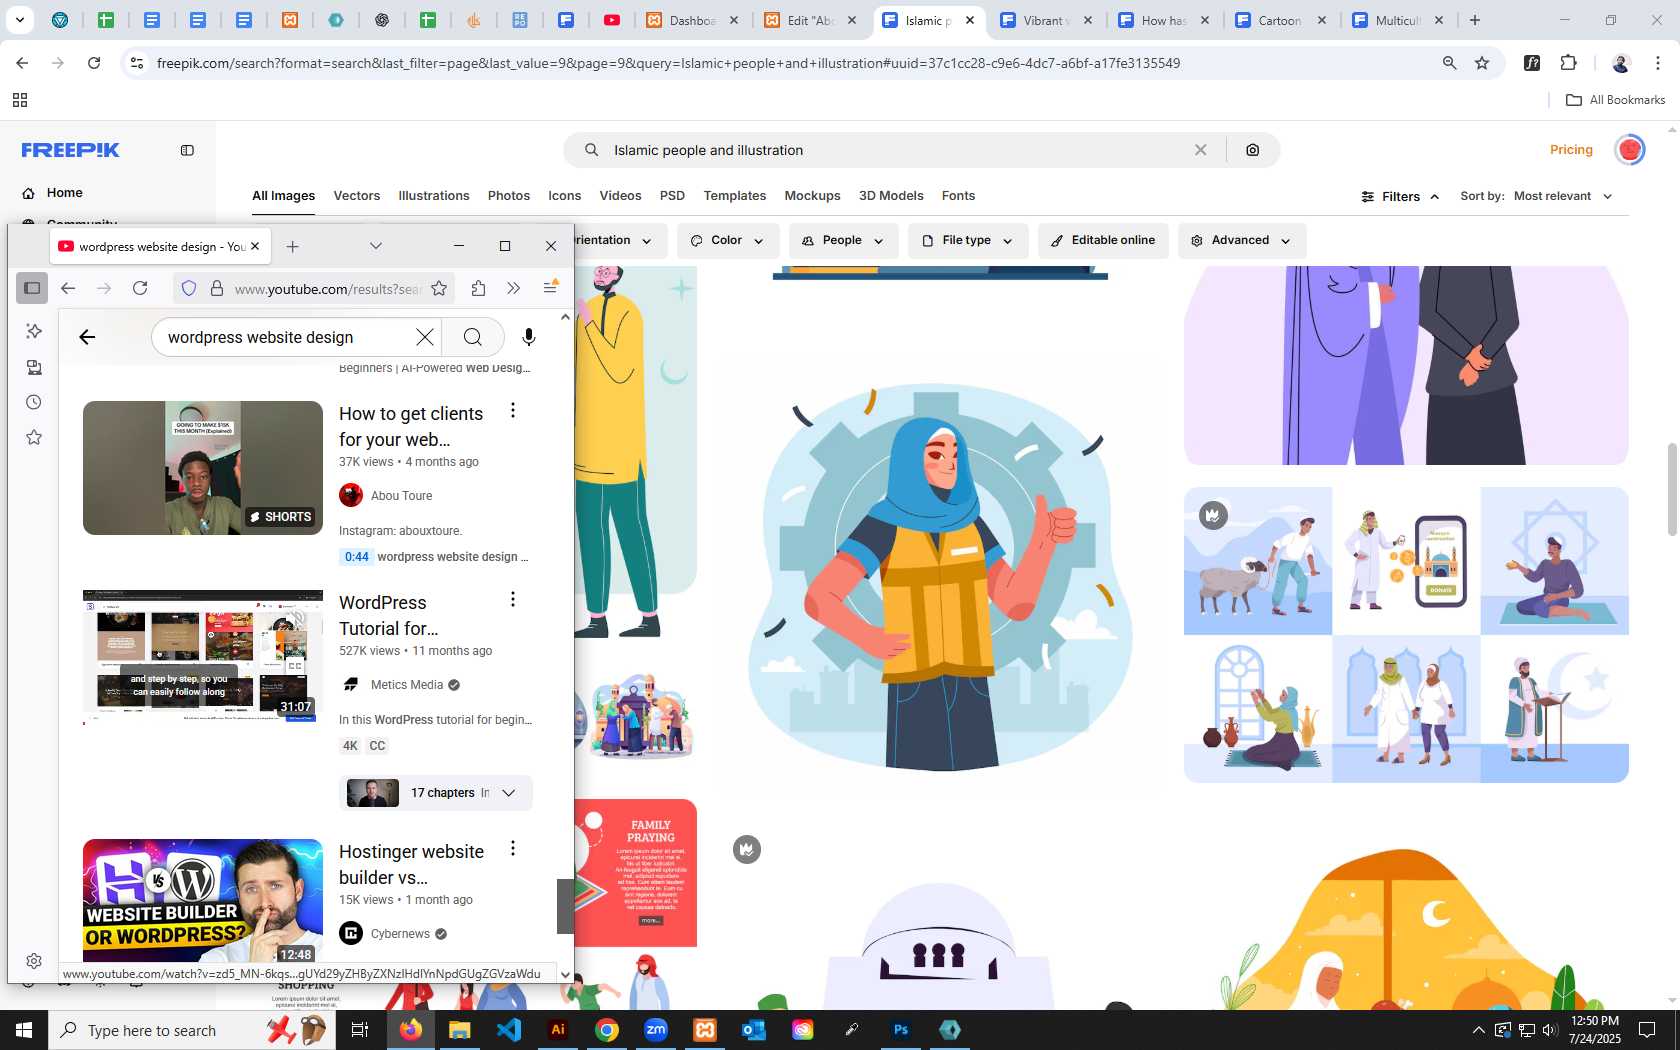
Task: Open the Advanced filter dropdown
Action: (1241, 241)
